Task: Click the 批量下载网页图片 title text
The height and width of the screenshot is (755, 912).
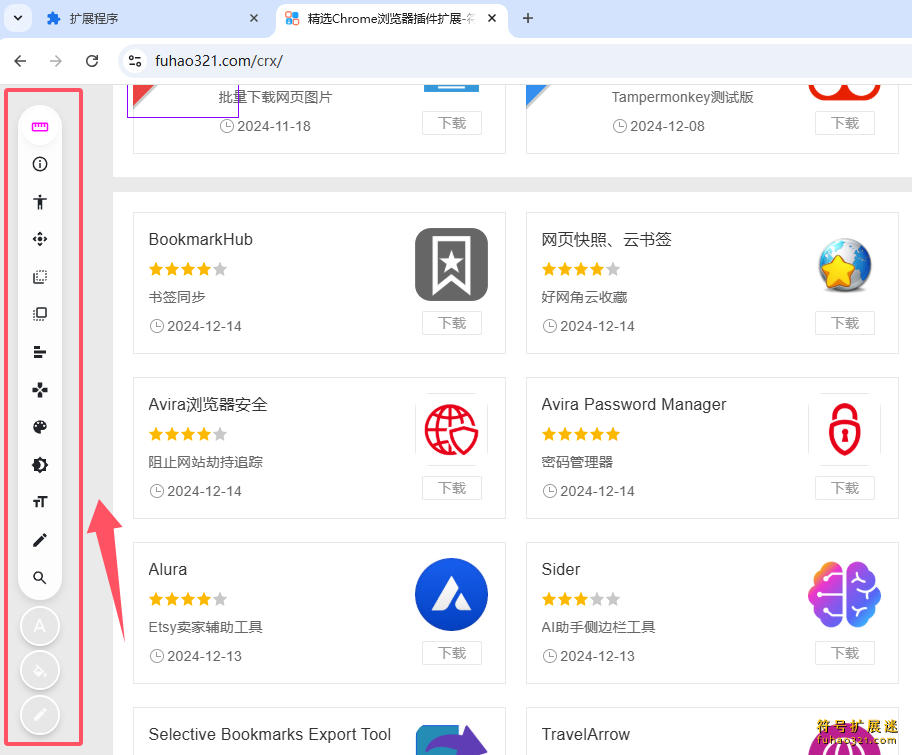Action: [275, 97]
